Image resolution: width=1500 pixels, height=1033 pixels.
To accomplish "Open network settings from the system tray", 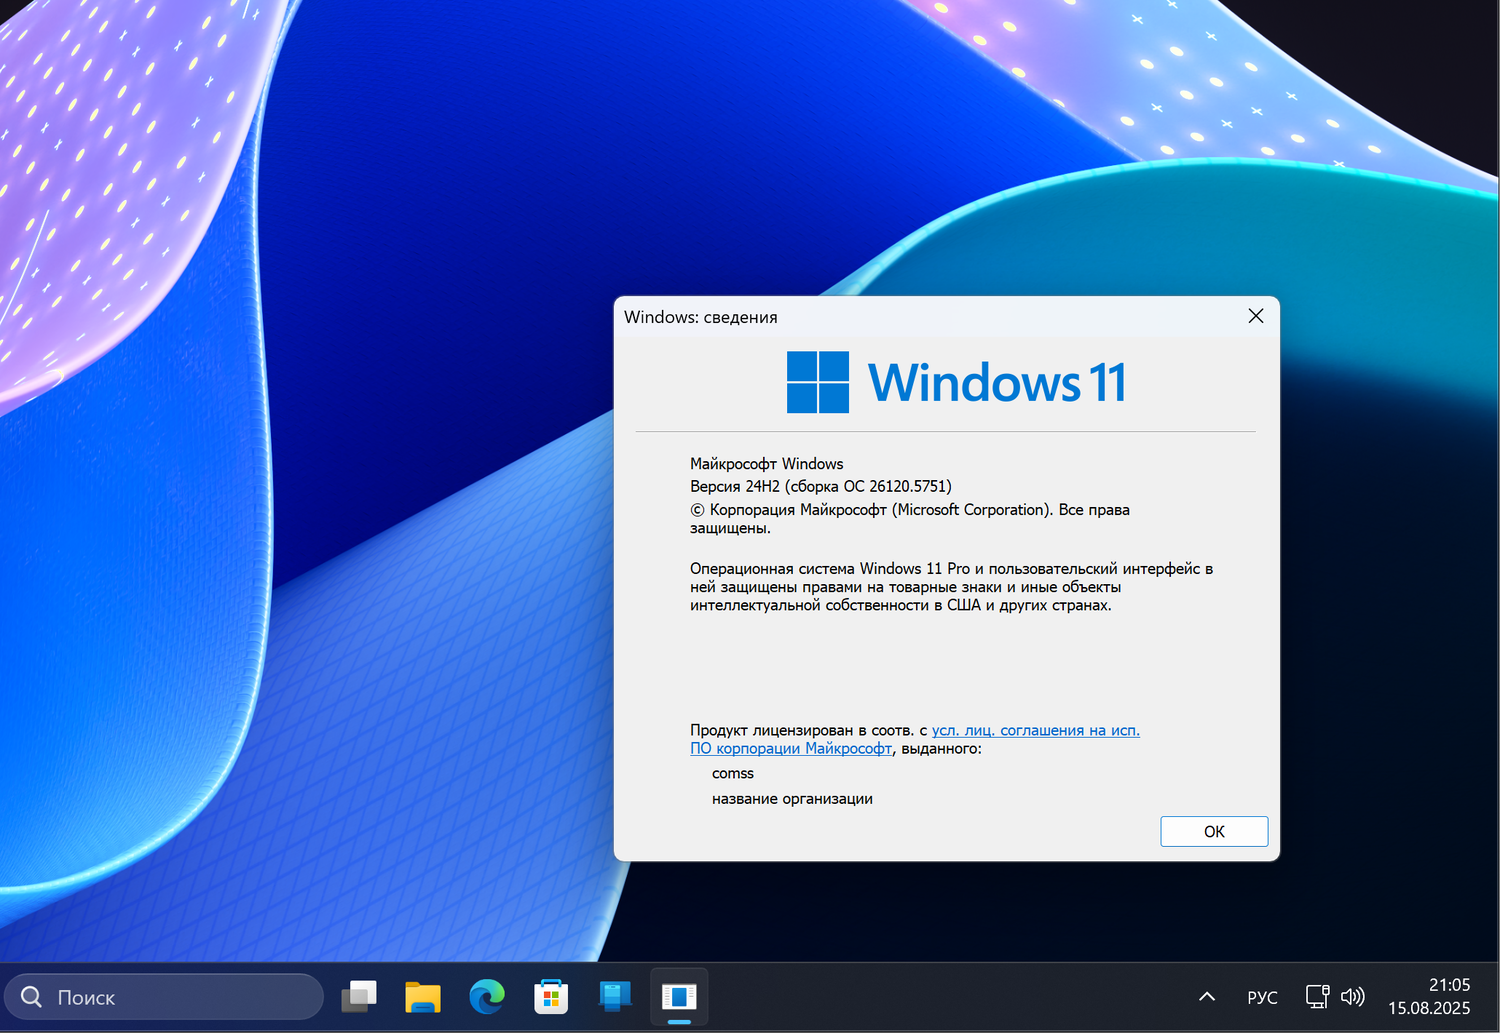I will point(1317,996).
